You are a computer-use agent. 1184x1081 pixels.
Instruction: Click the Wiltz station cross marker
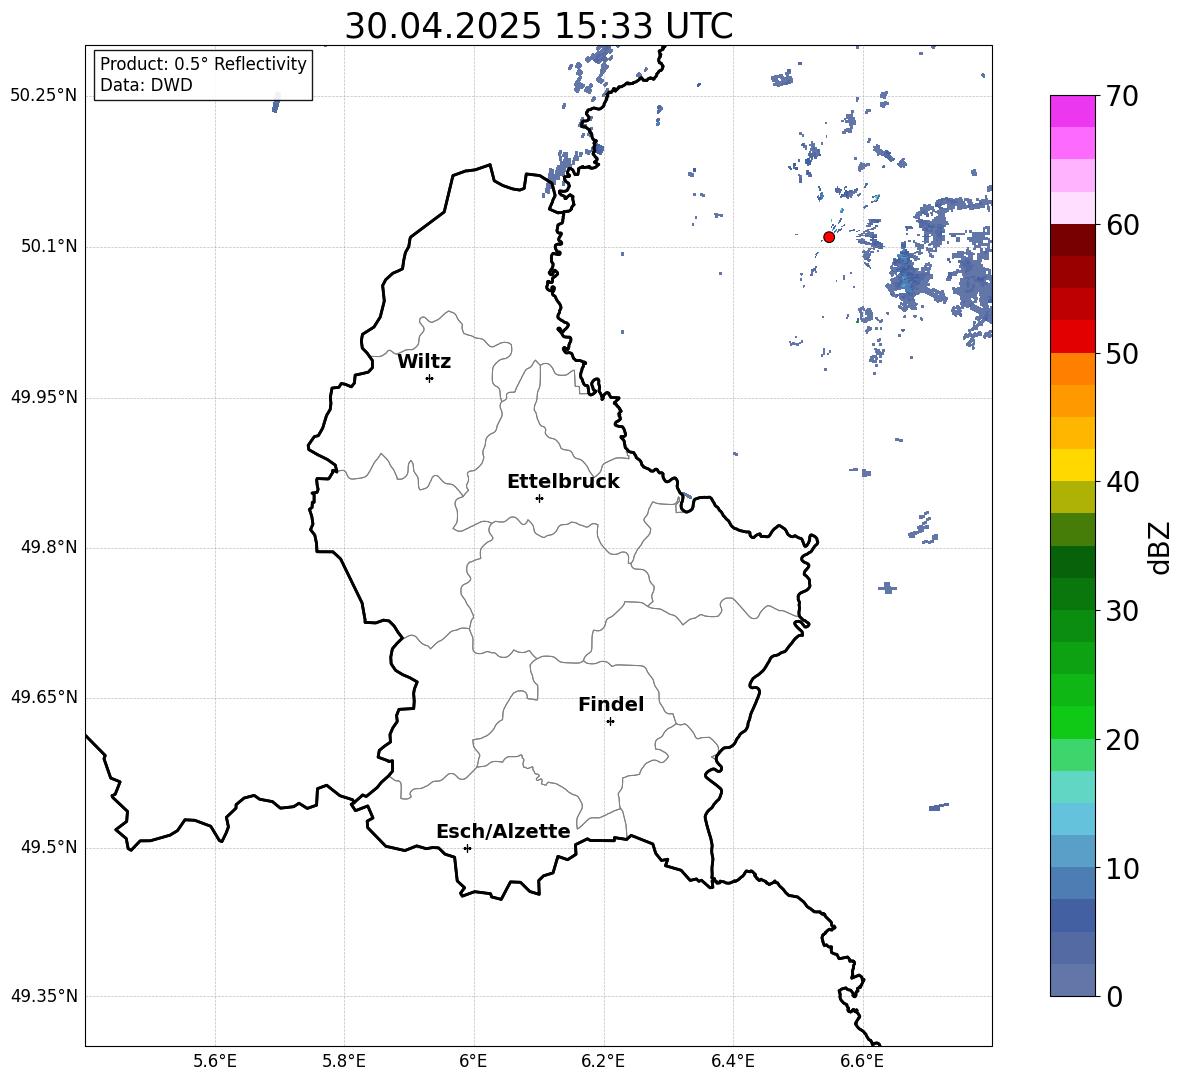click(x=430, y=378)
